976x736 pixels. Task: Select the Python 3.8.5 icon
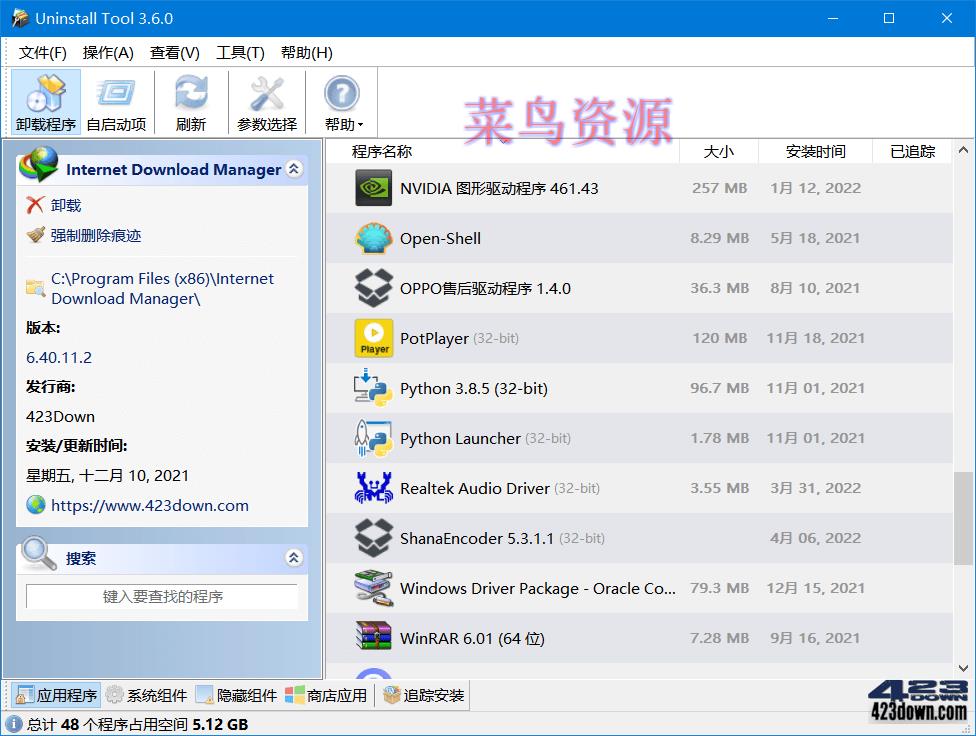[x=372, y=388]
